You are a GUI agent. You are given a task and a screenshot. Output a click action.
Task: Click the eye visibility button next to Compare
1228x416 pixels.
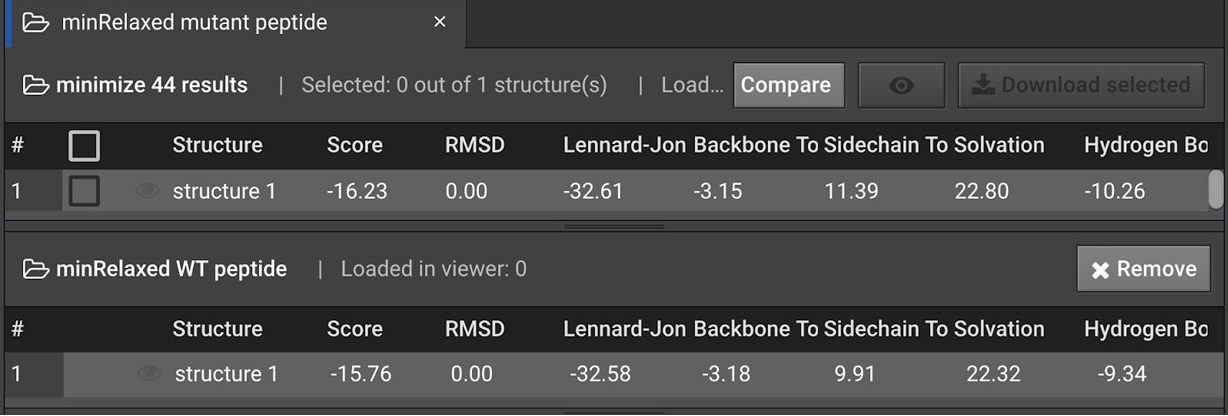point(901,85)
